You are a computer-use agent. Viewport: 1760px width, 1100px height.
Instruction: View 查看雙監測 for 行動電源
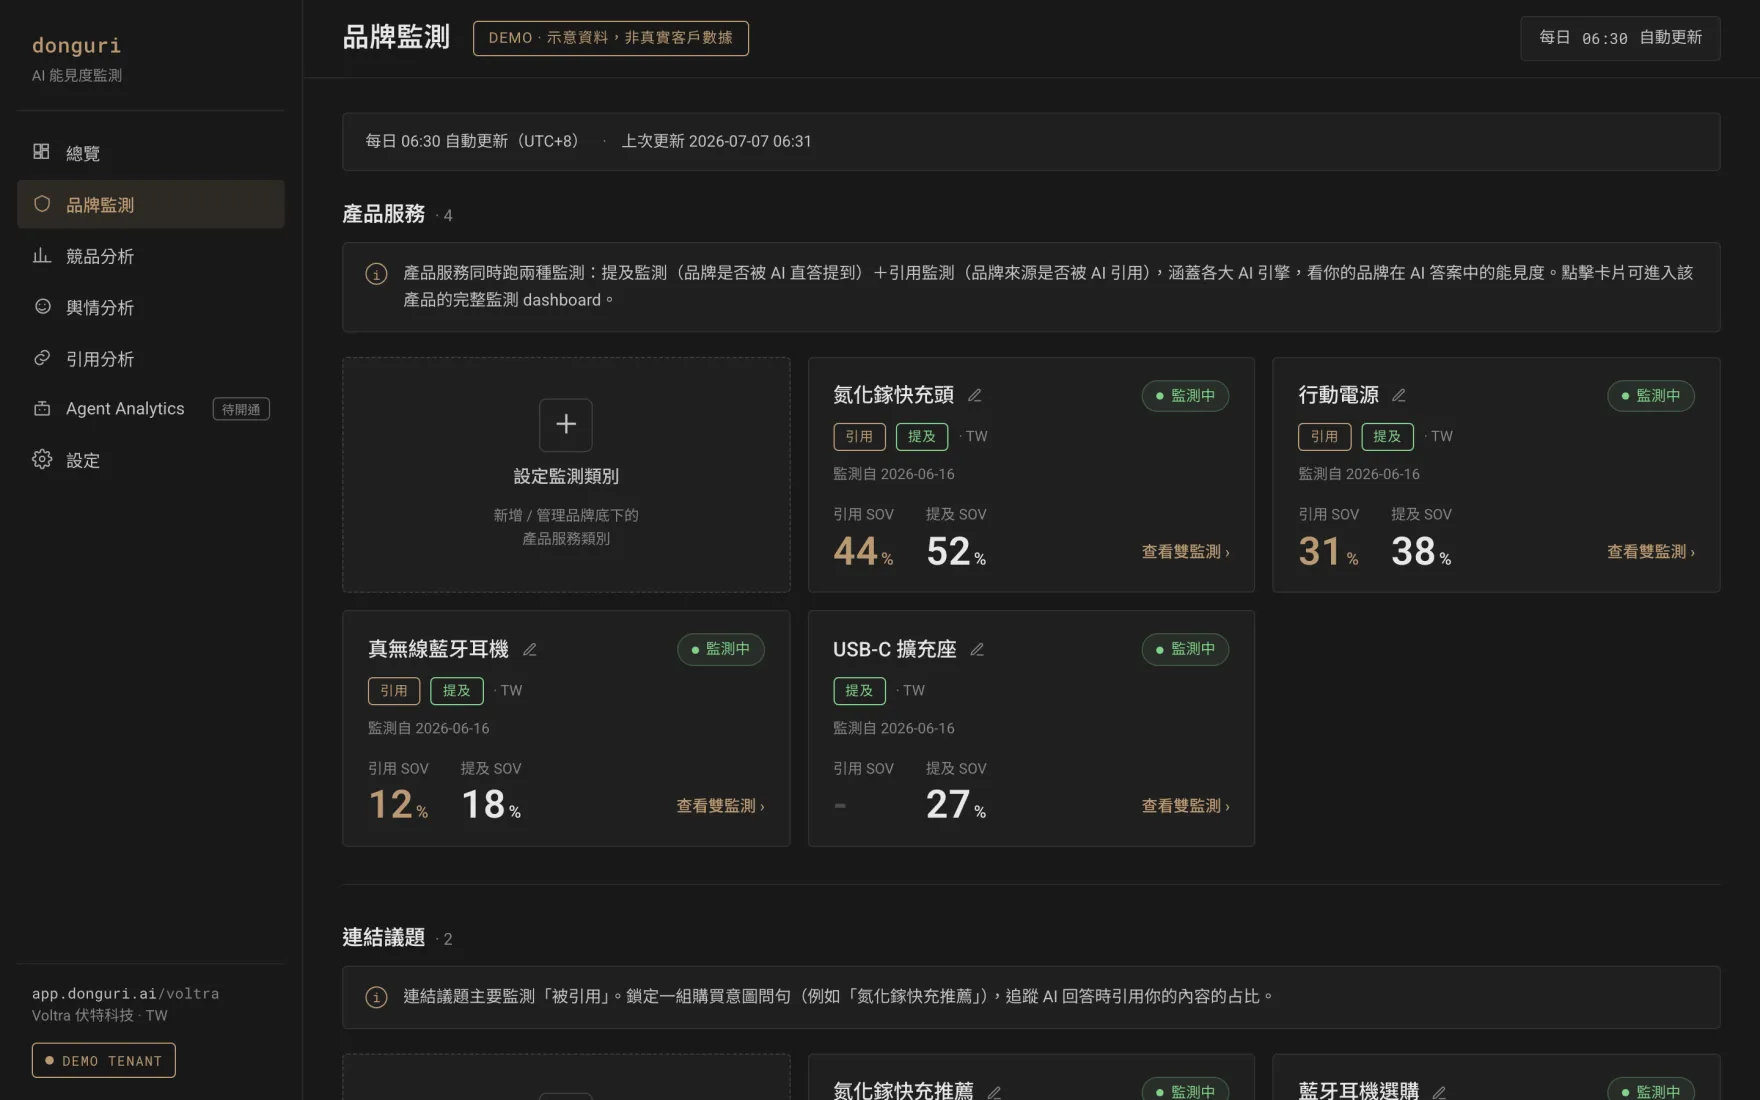tap(1651, 552)
